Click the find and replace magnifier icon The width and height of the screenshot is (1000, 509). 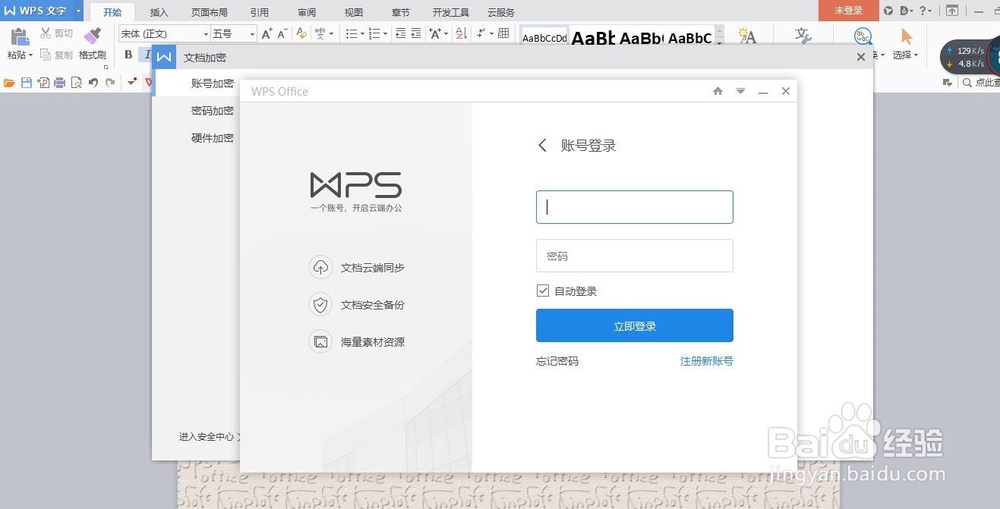tap(863, 36)
